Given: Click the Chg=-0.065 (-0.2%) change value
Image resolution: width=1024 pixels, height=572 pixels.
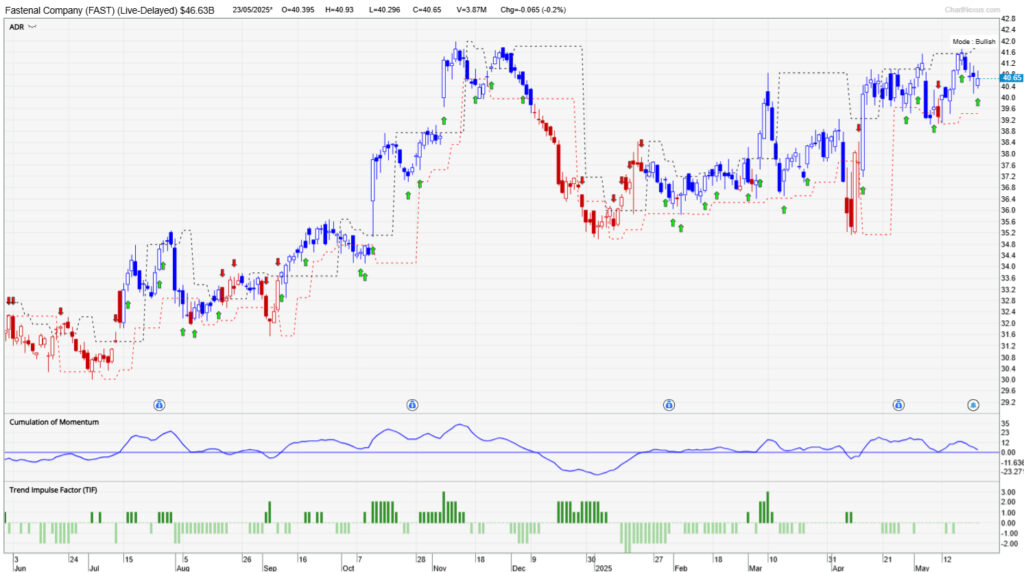Looking at the screenshot, I should click(533, 10).
